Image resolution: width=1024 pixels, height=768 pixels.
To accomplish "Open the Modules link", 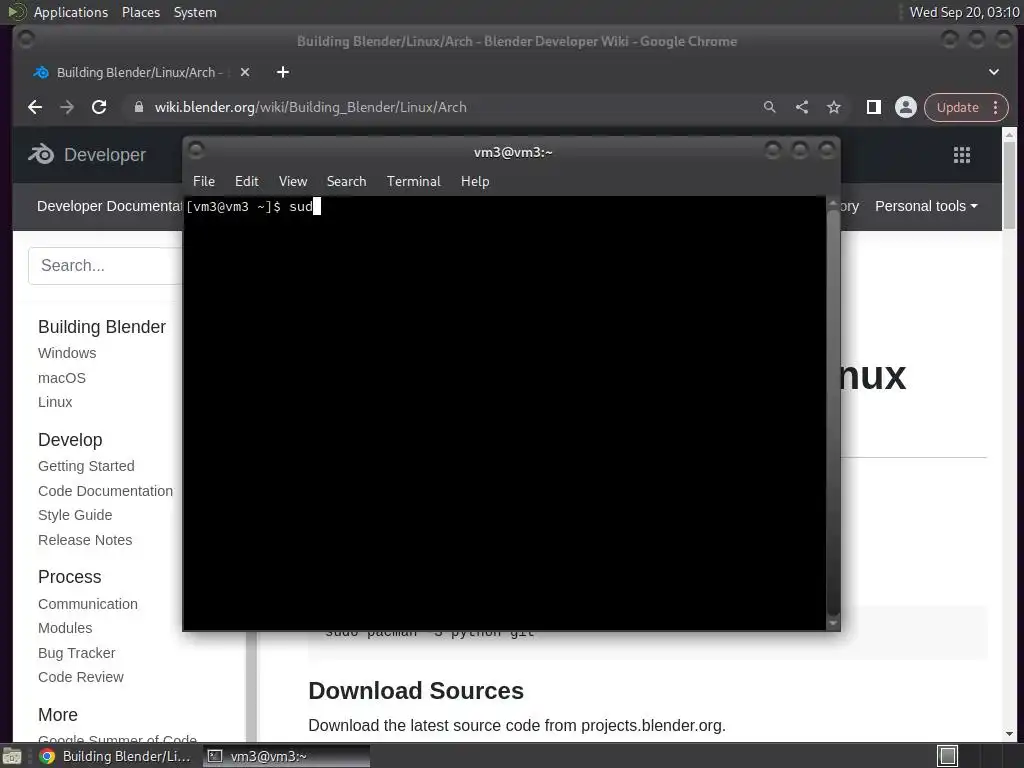I will 65,628.
